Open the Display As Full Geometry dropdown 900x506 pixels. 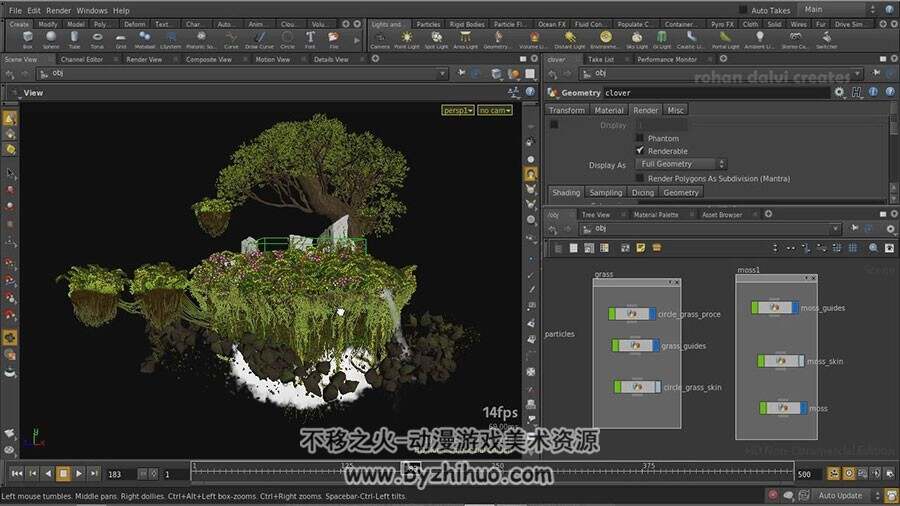682,164
